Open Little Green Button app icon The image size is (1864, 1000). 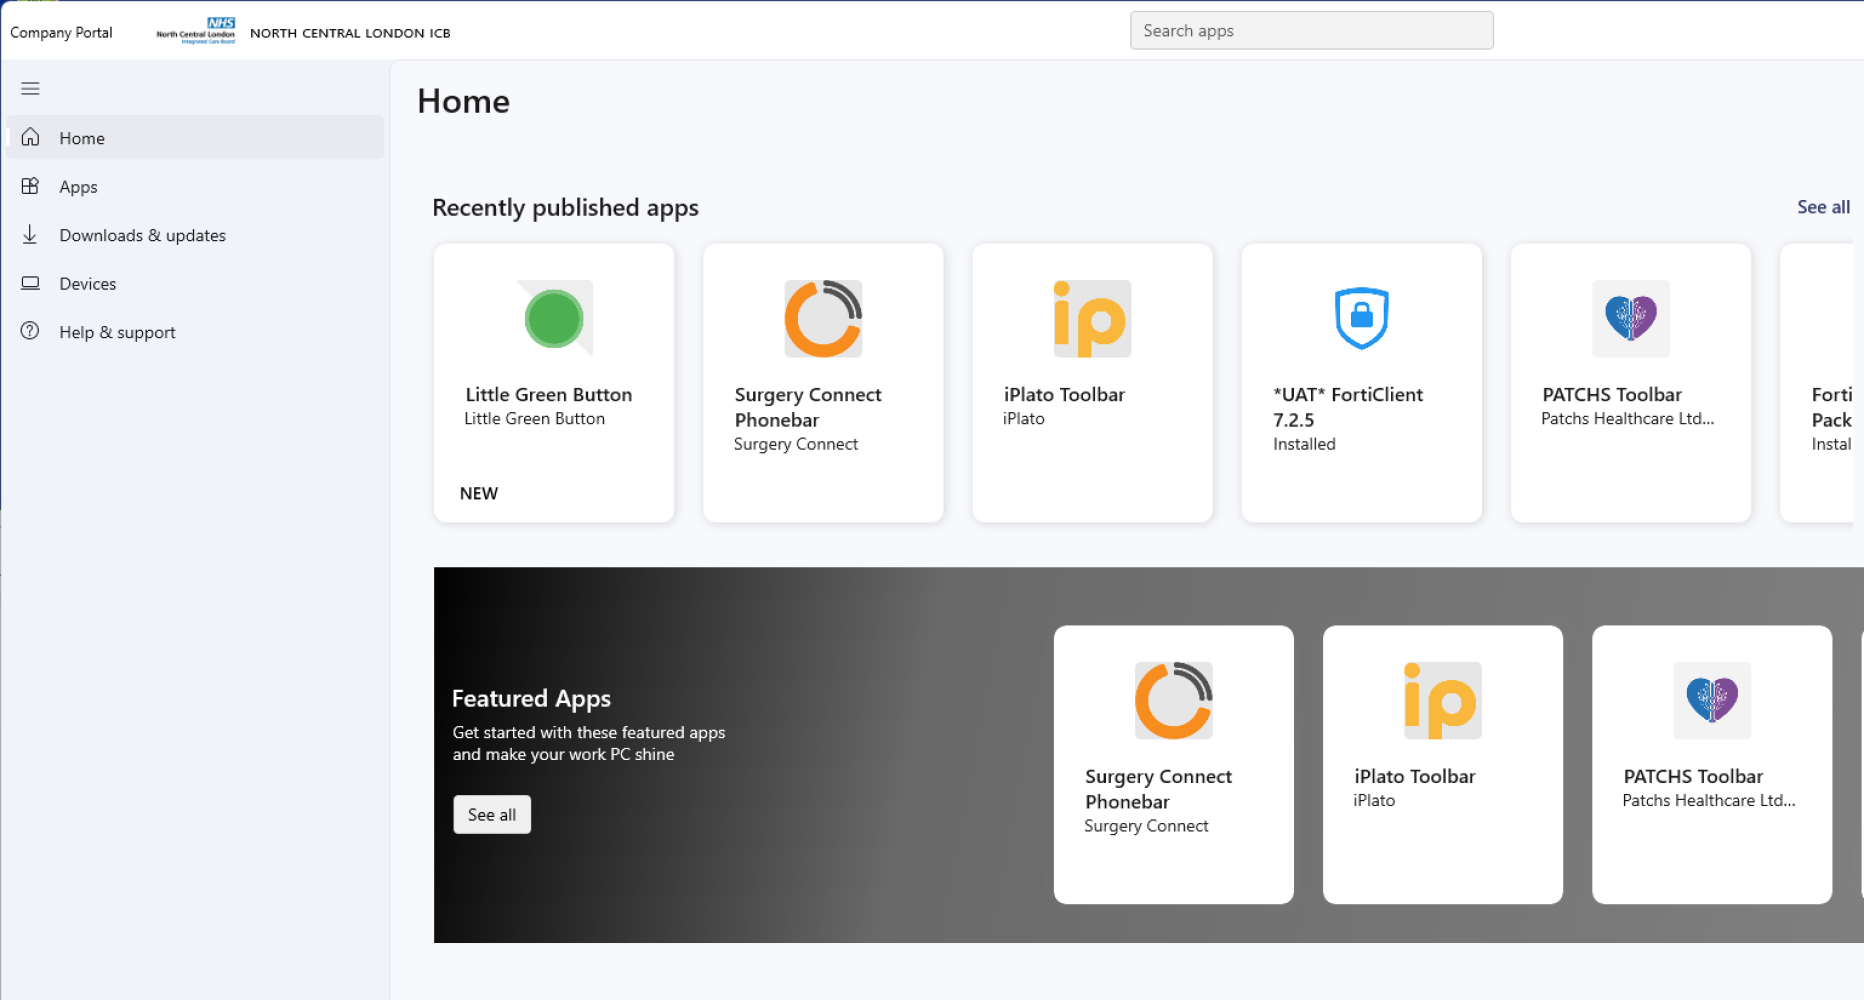(554, 319)
